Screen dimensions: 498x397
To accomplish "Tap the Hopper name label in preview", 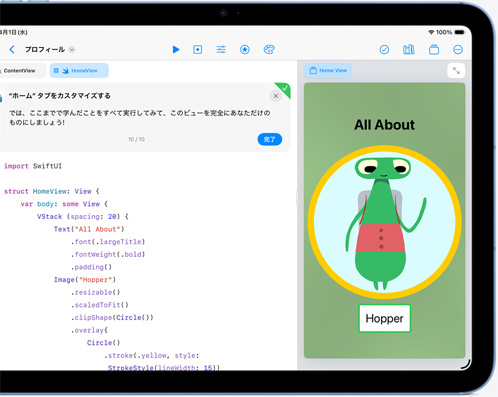I will click(x=385, y=318).
